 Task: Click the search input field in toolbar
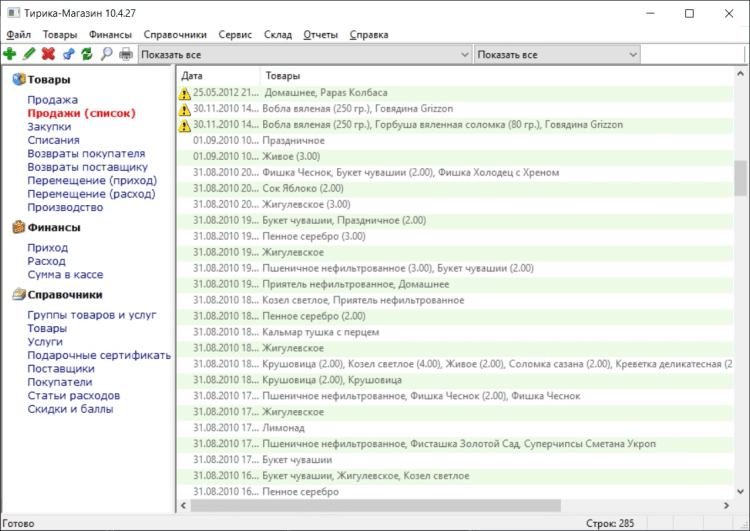pyautogui.click(x=692, y=54)
